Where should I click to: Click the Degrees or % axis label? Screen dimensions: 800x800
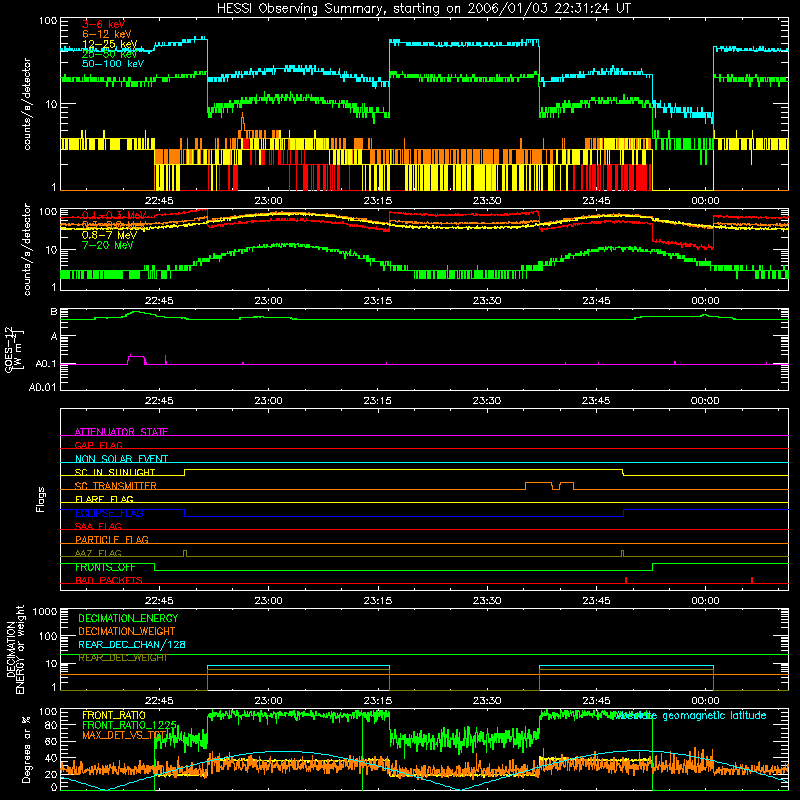pos(26,750)
